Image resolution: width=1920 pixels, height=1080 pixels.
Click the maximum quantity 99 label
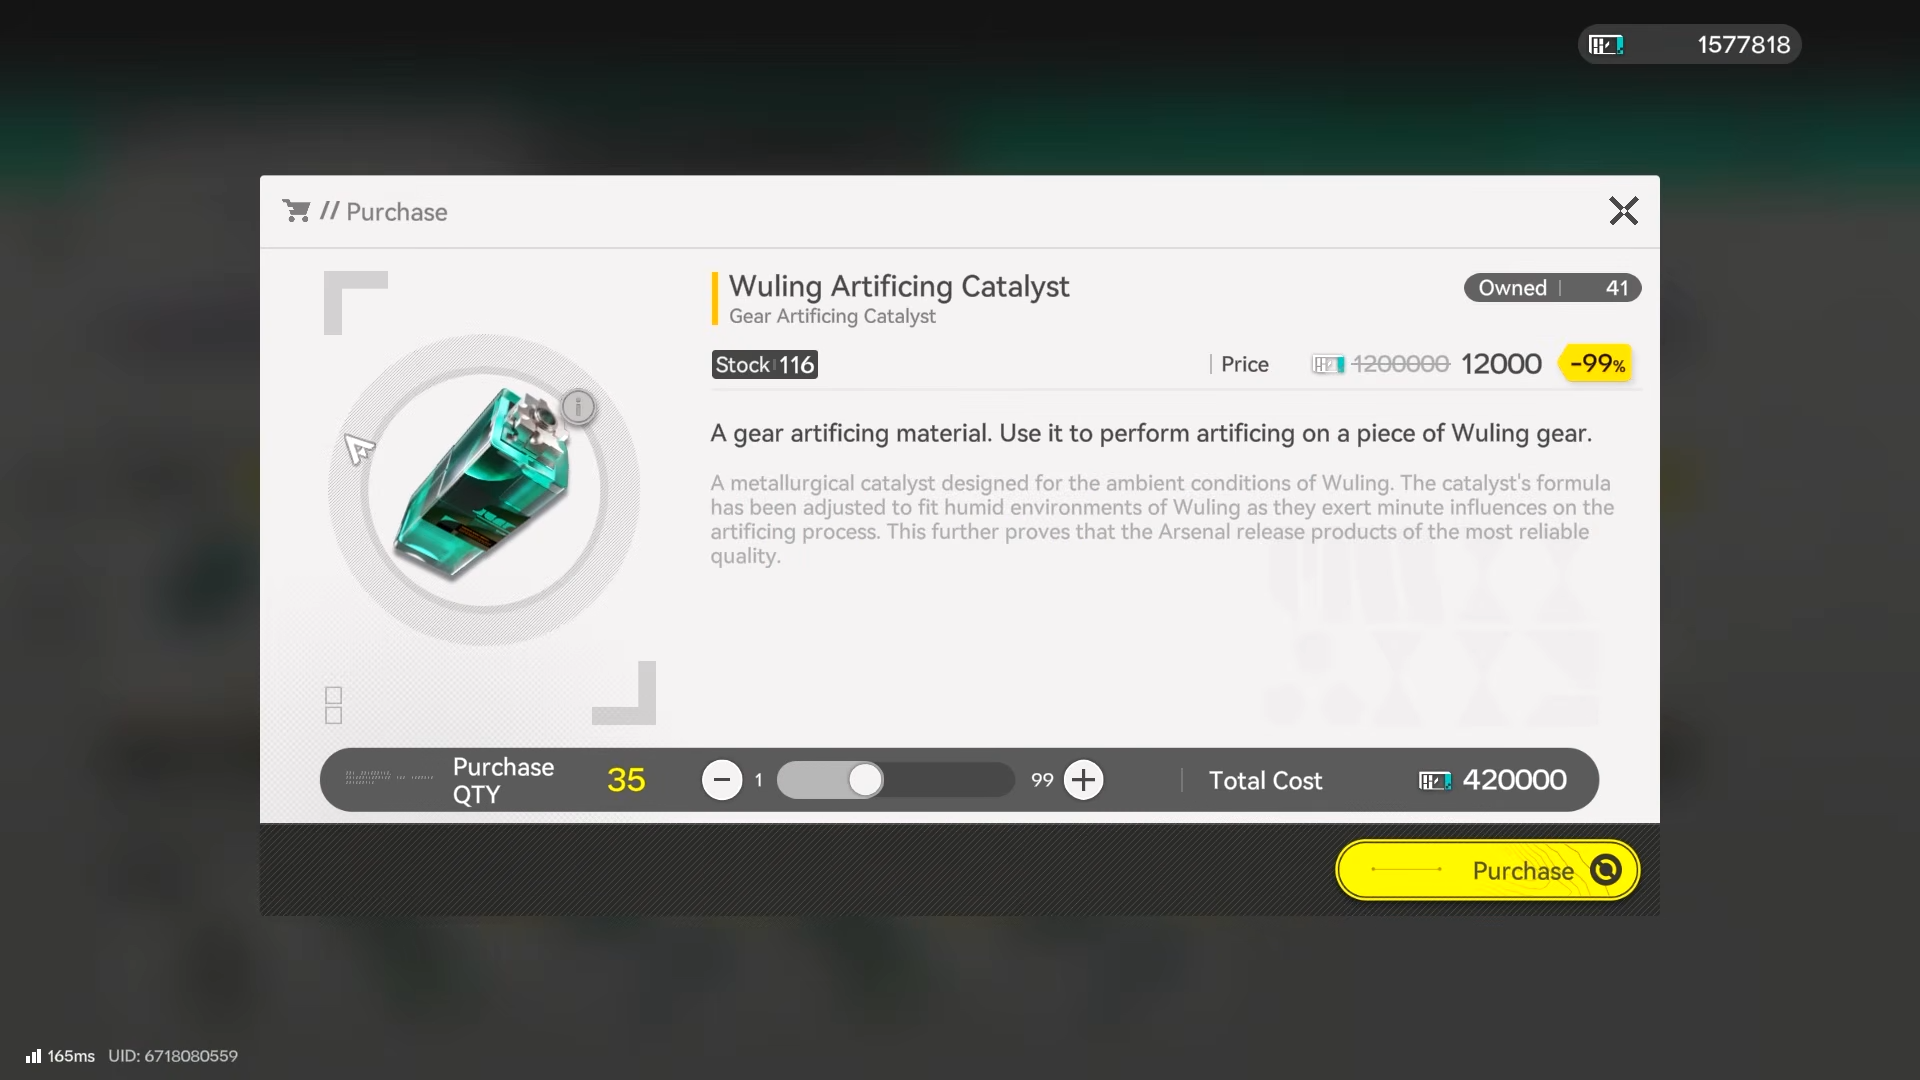[1042, 780]
